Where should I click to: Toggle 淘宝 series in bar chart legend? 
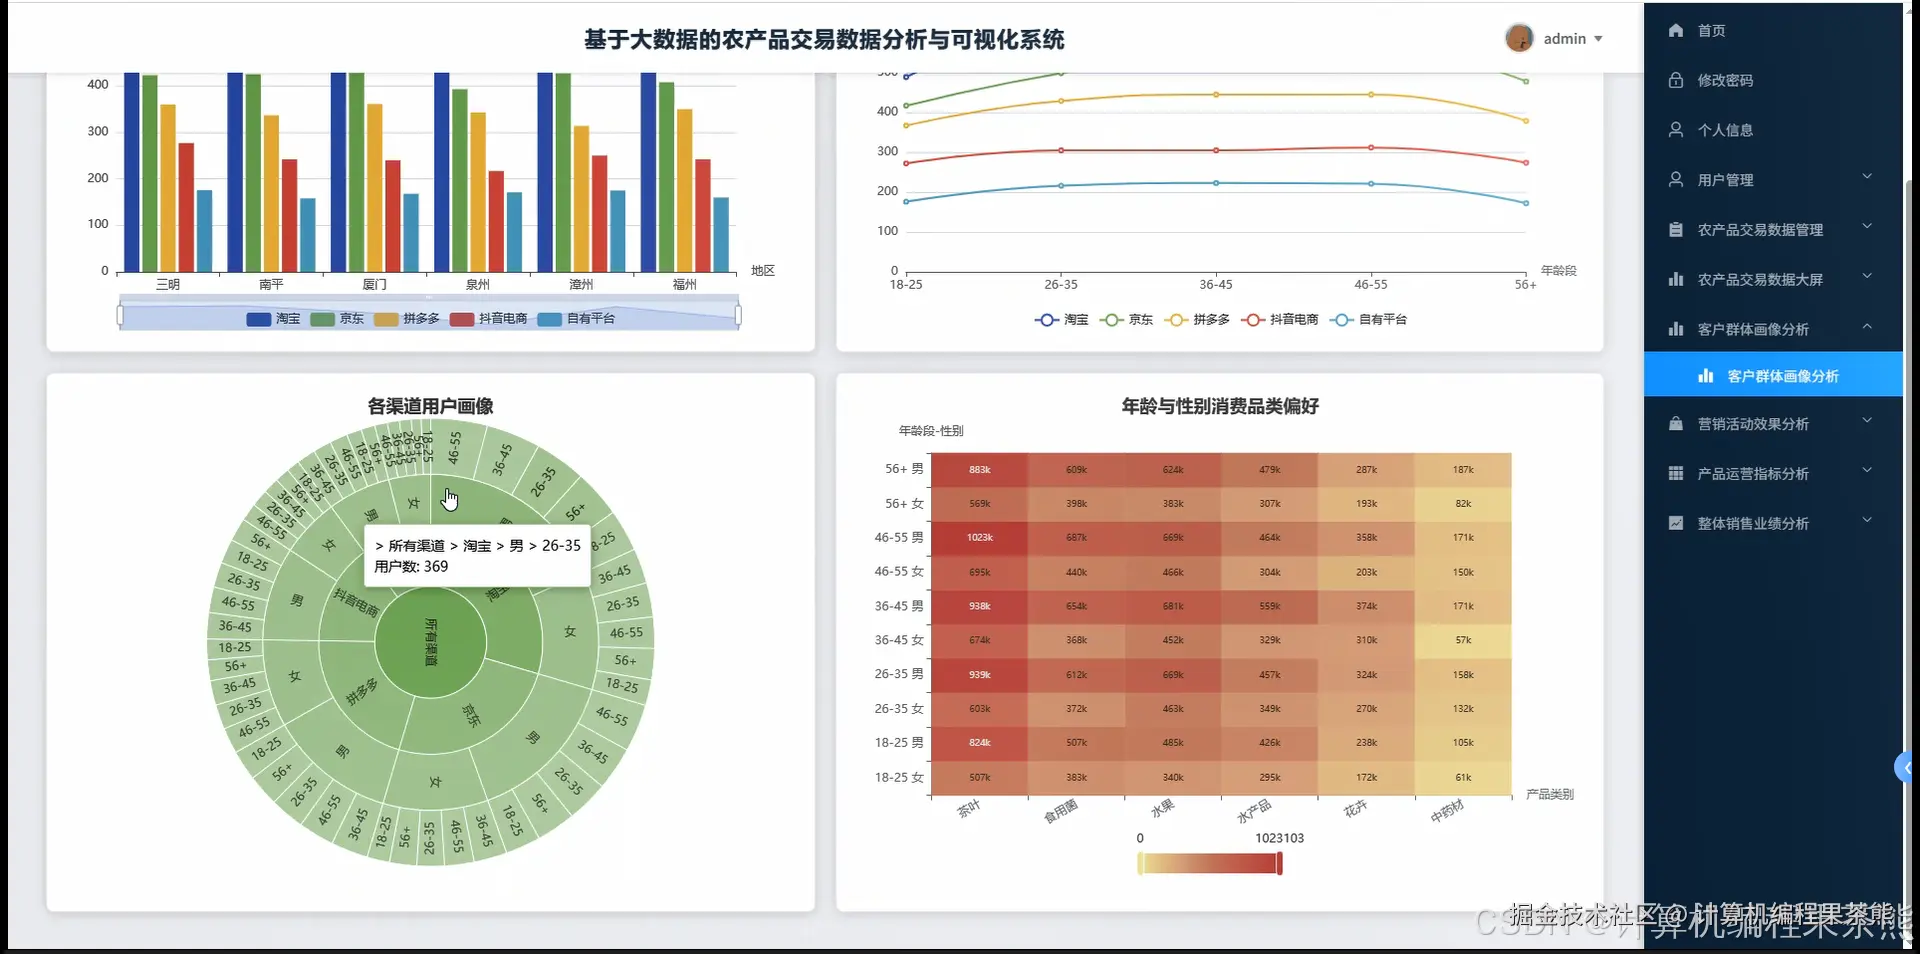click(273, 319)
